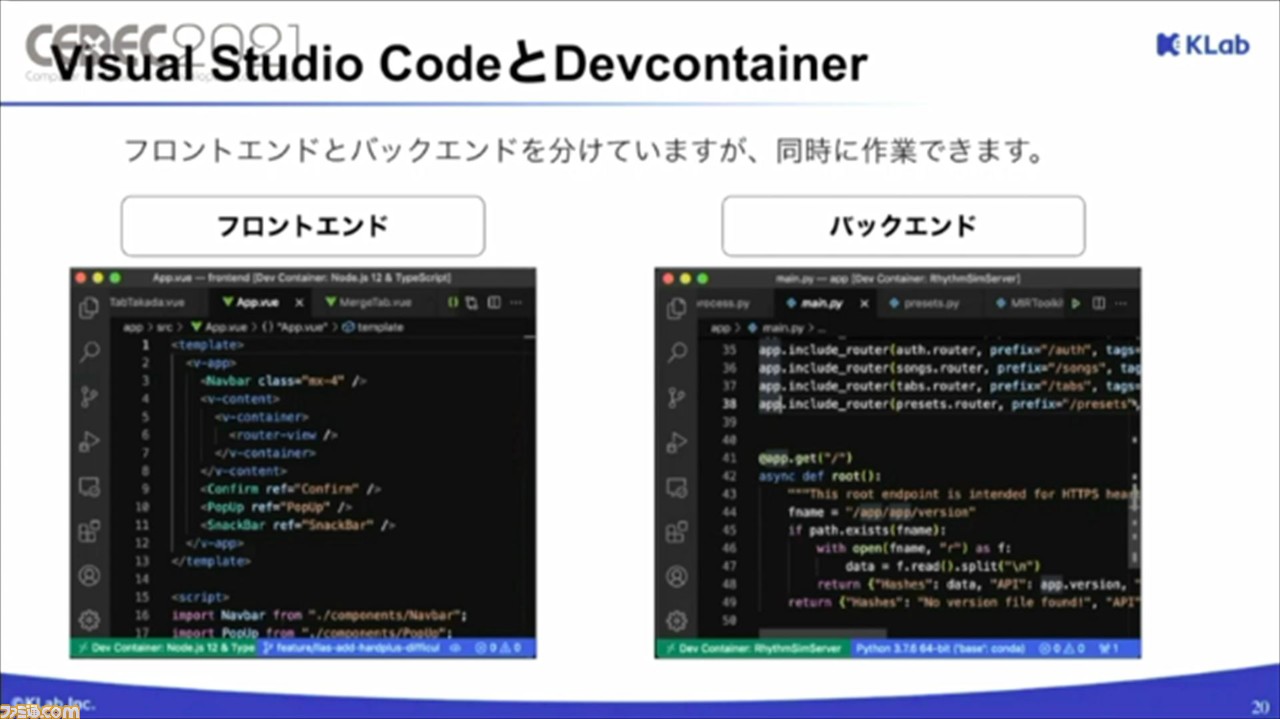The height and width of the screenshot is (719, 1280).
Task: Click the フロントエンド label box
Action: tap(303, 226)
